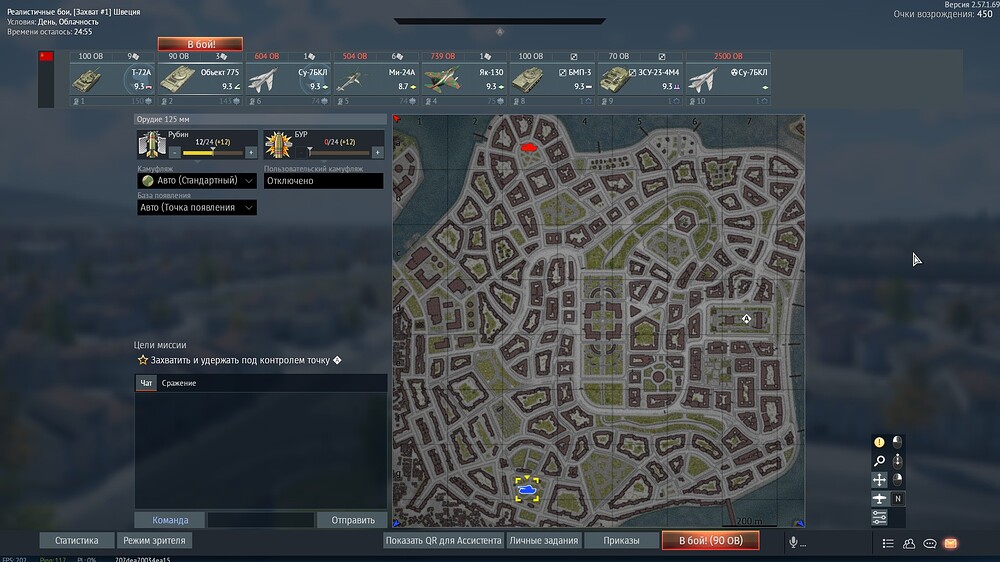Image resolution: width=1000 pixels, height=562 pixels.
Task: Open the Камуфляж dropdown Авто (Стандартный)
Action: tap(196, 181)
